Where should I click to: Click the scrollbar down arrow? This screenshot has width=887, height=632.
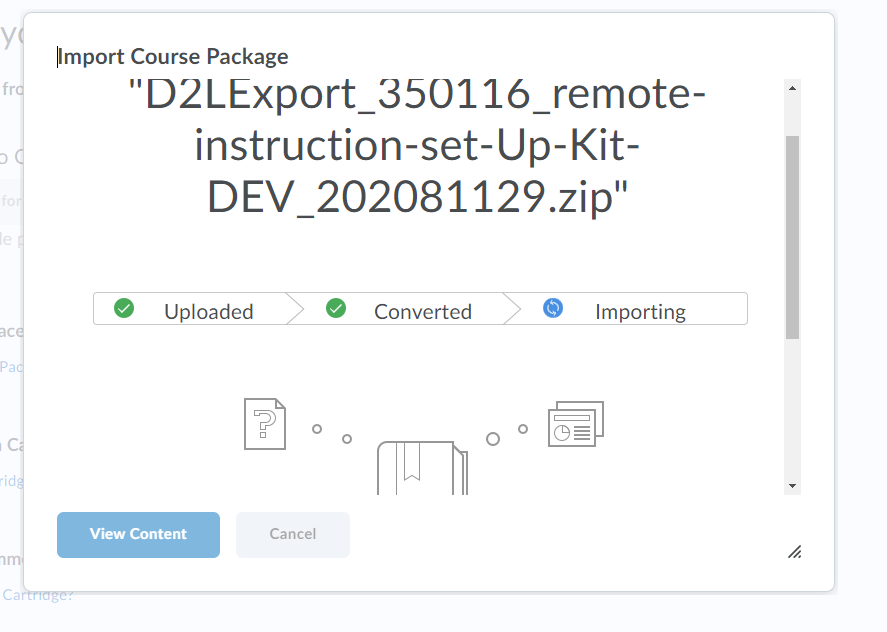coord(793,486)
